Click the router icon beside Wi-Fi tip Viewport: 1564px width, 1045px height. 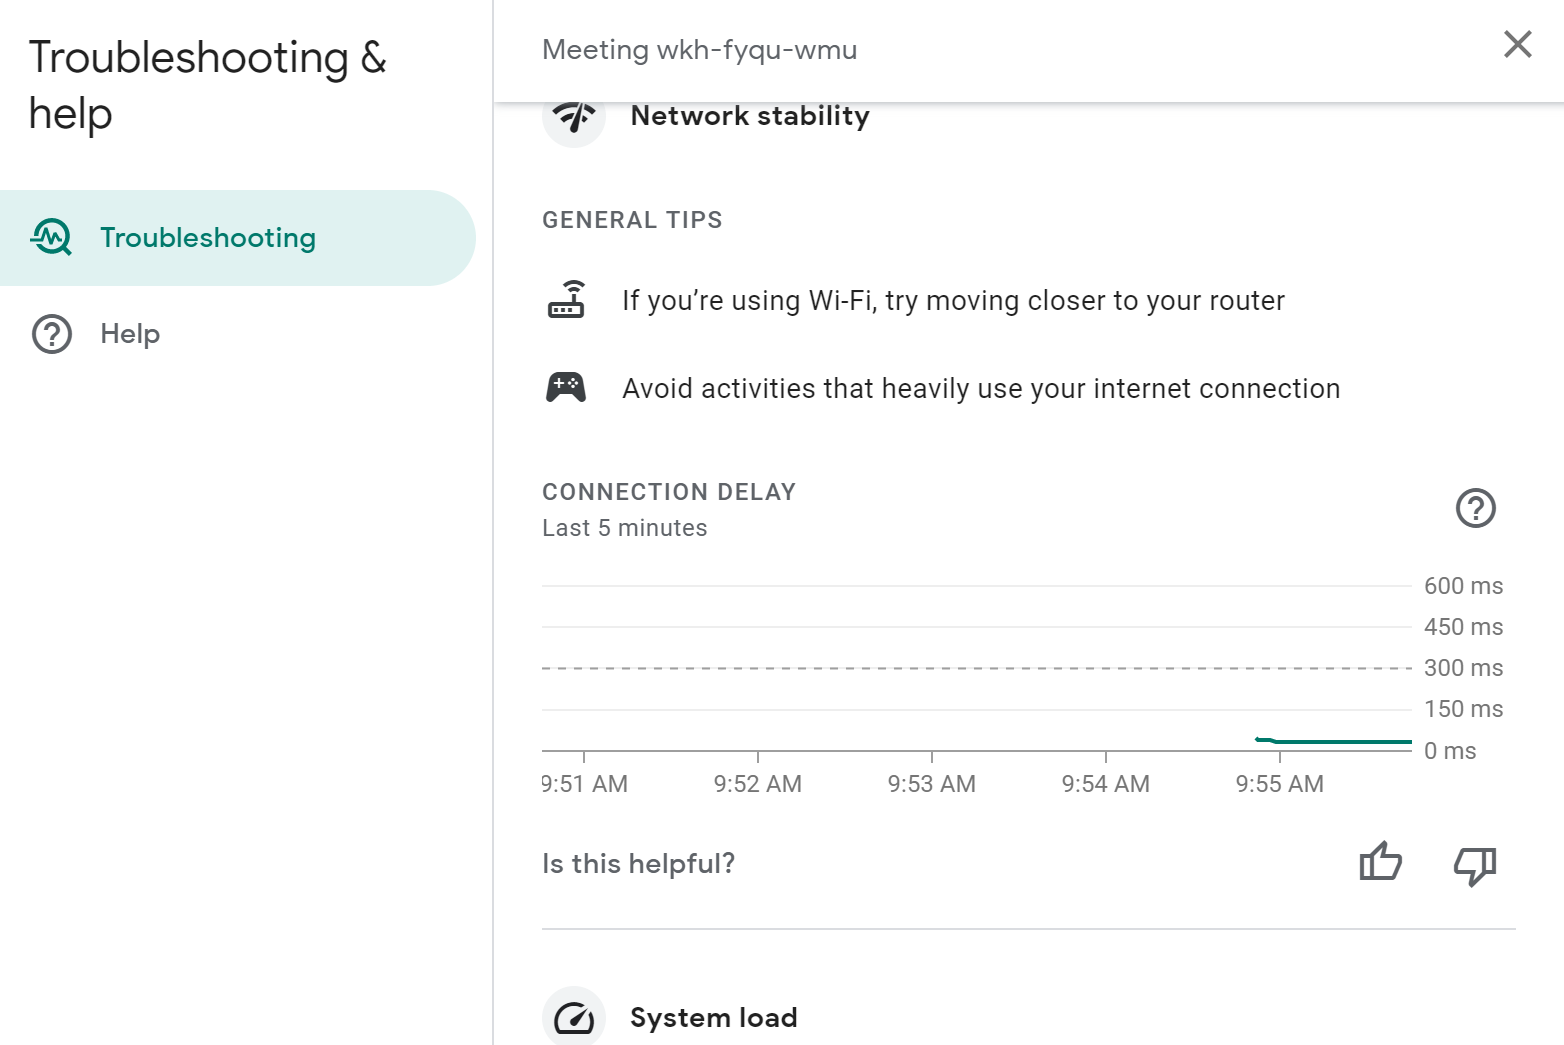click(567, 300)
